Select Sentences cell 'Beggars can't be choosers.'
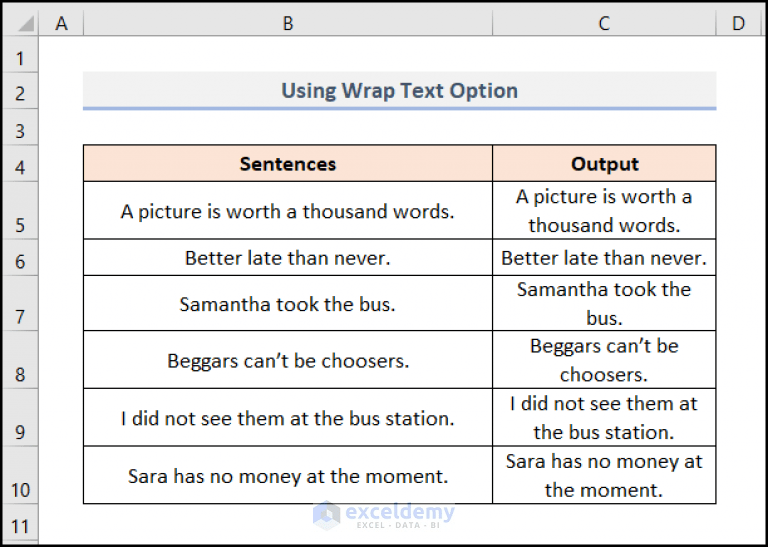The height and width of the screenshot is (547, 768). (288, 360)
